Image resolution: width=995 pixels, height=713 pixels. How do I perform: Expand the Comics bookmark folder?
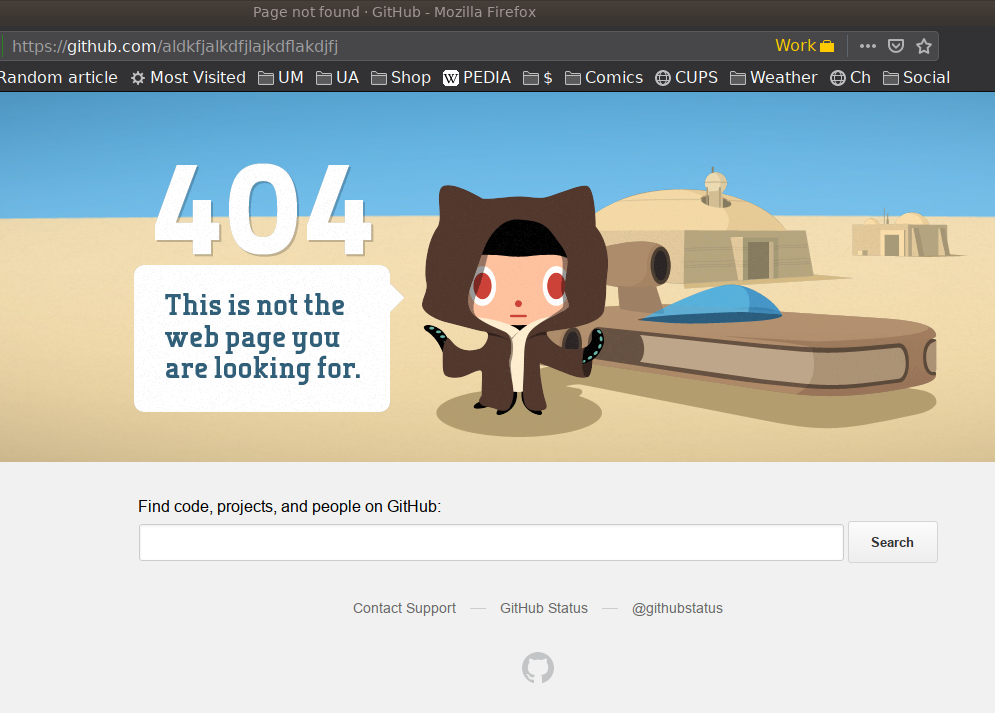[x=603, y=78]
